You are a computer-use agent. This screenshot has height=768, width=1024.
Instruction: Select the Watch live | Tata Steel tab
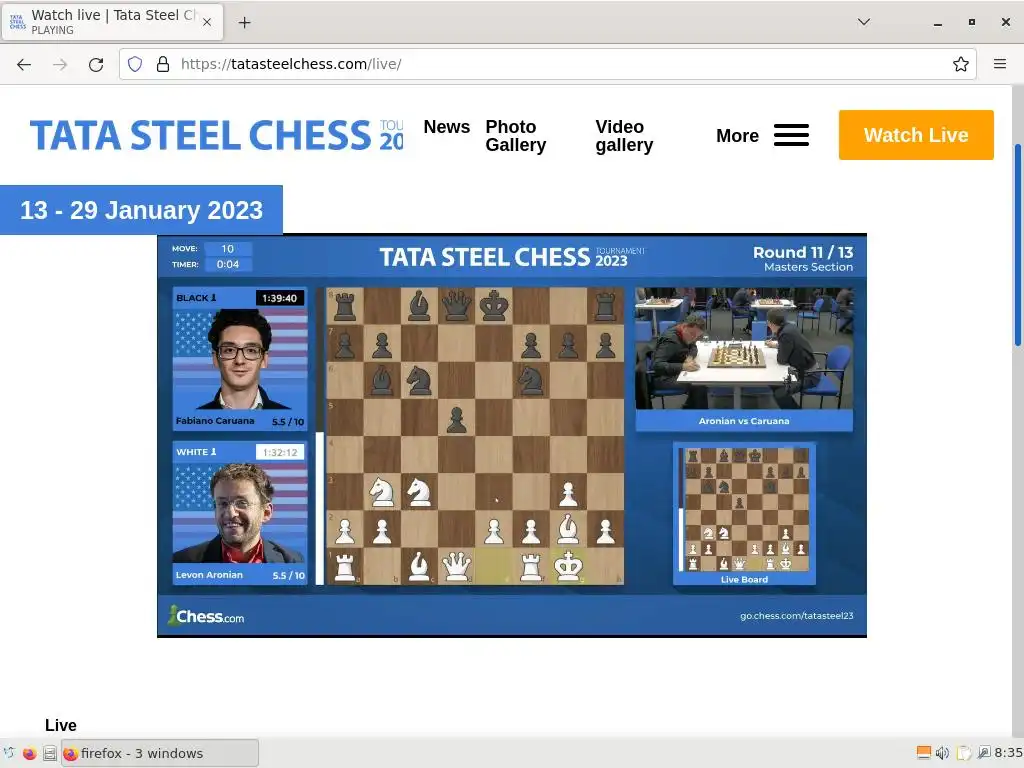[112, 22]
